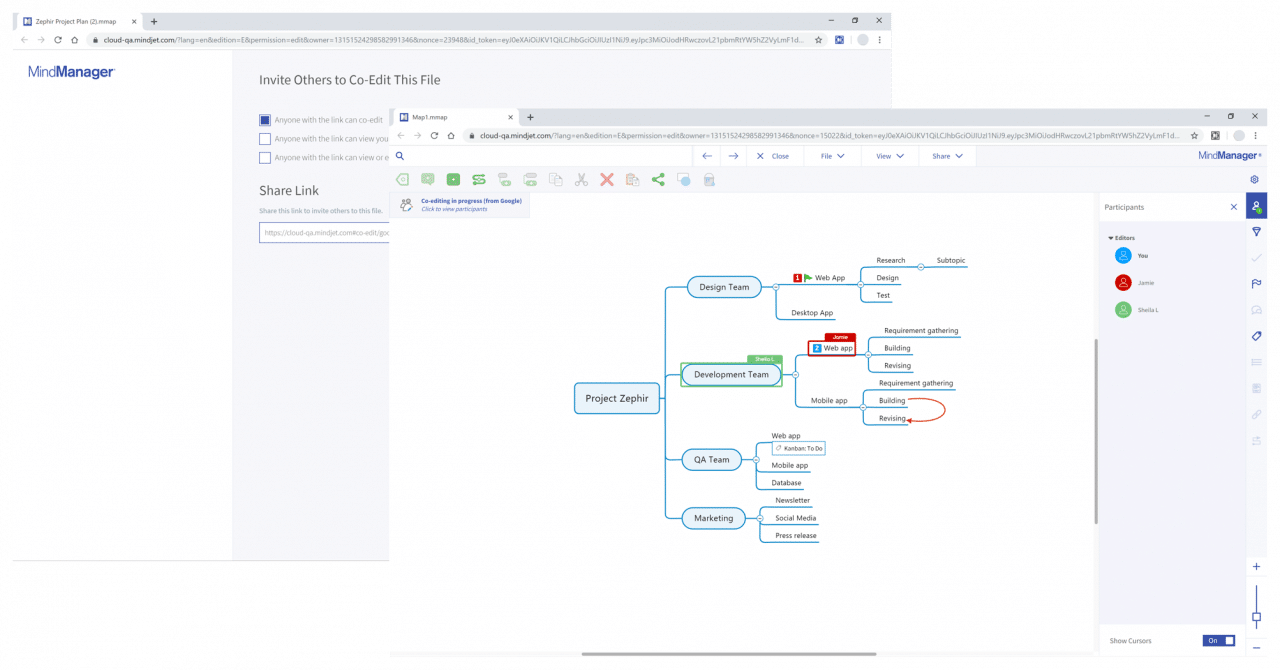Open the tag icon in right sidebar

1256,336
